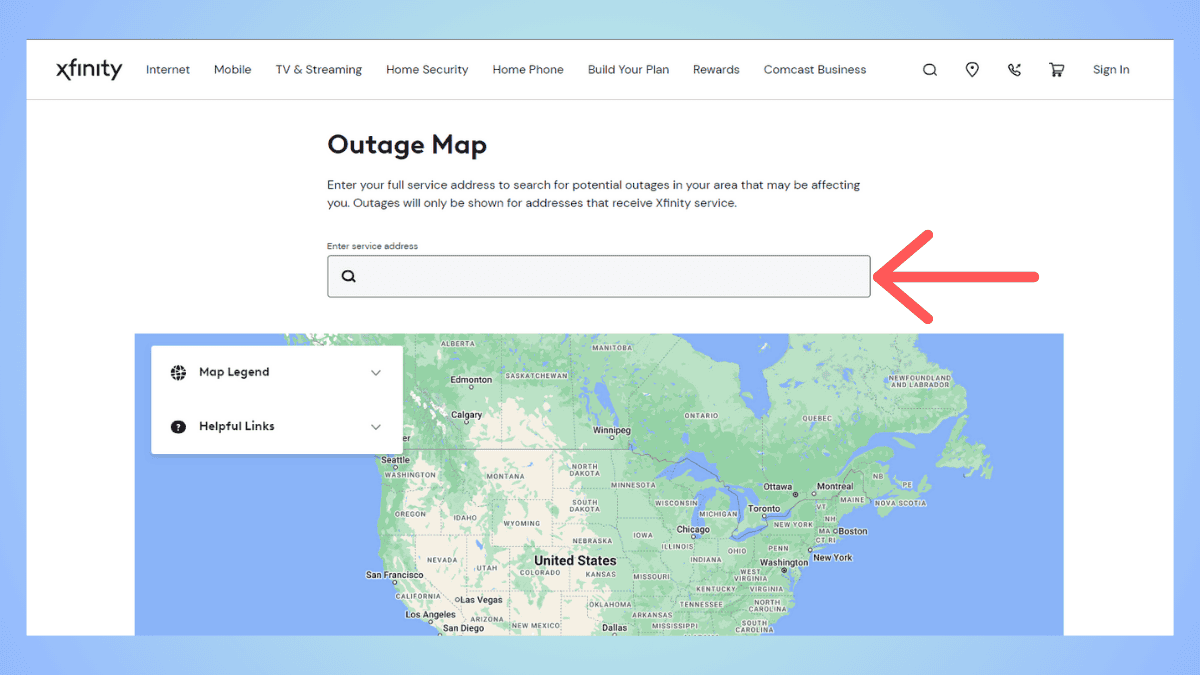Click San Diego on the map

(x=463, y=628)
